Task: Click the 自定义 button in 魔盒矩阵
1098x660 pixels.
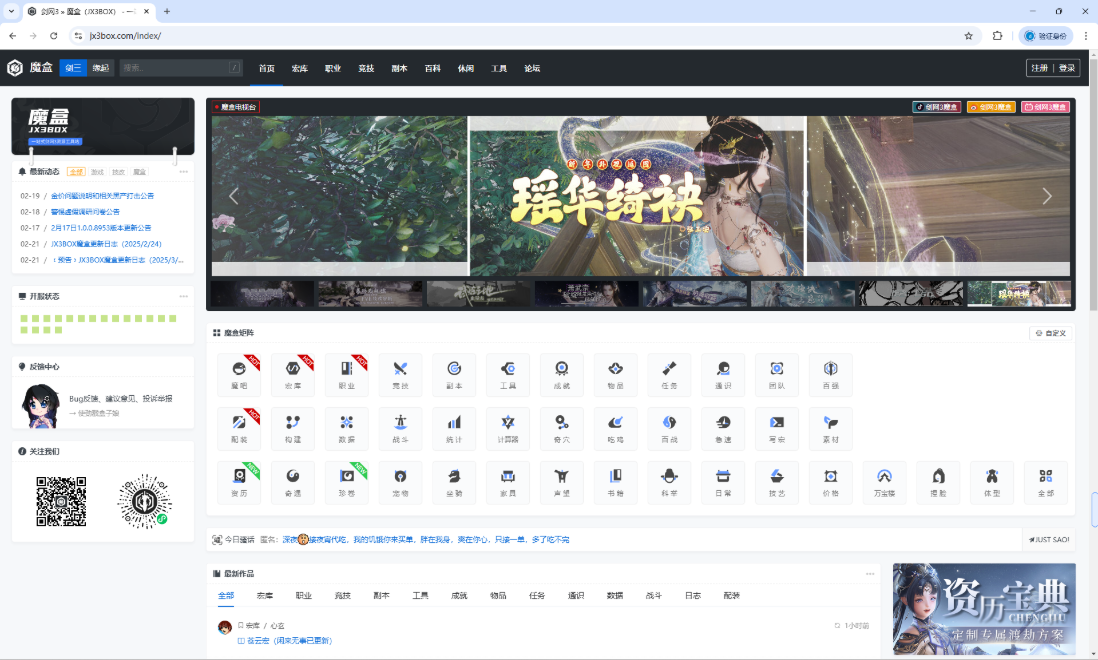Action: 1051,333
